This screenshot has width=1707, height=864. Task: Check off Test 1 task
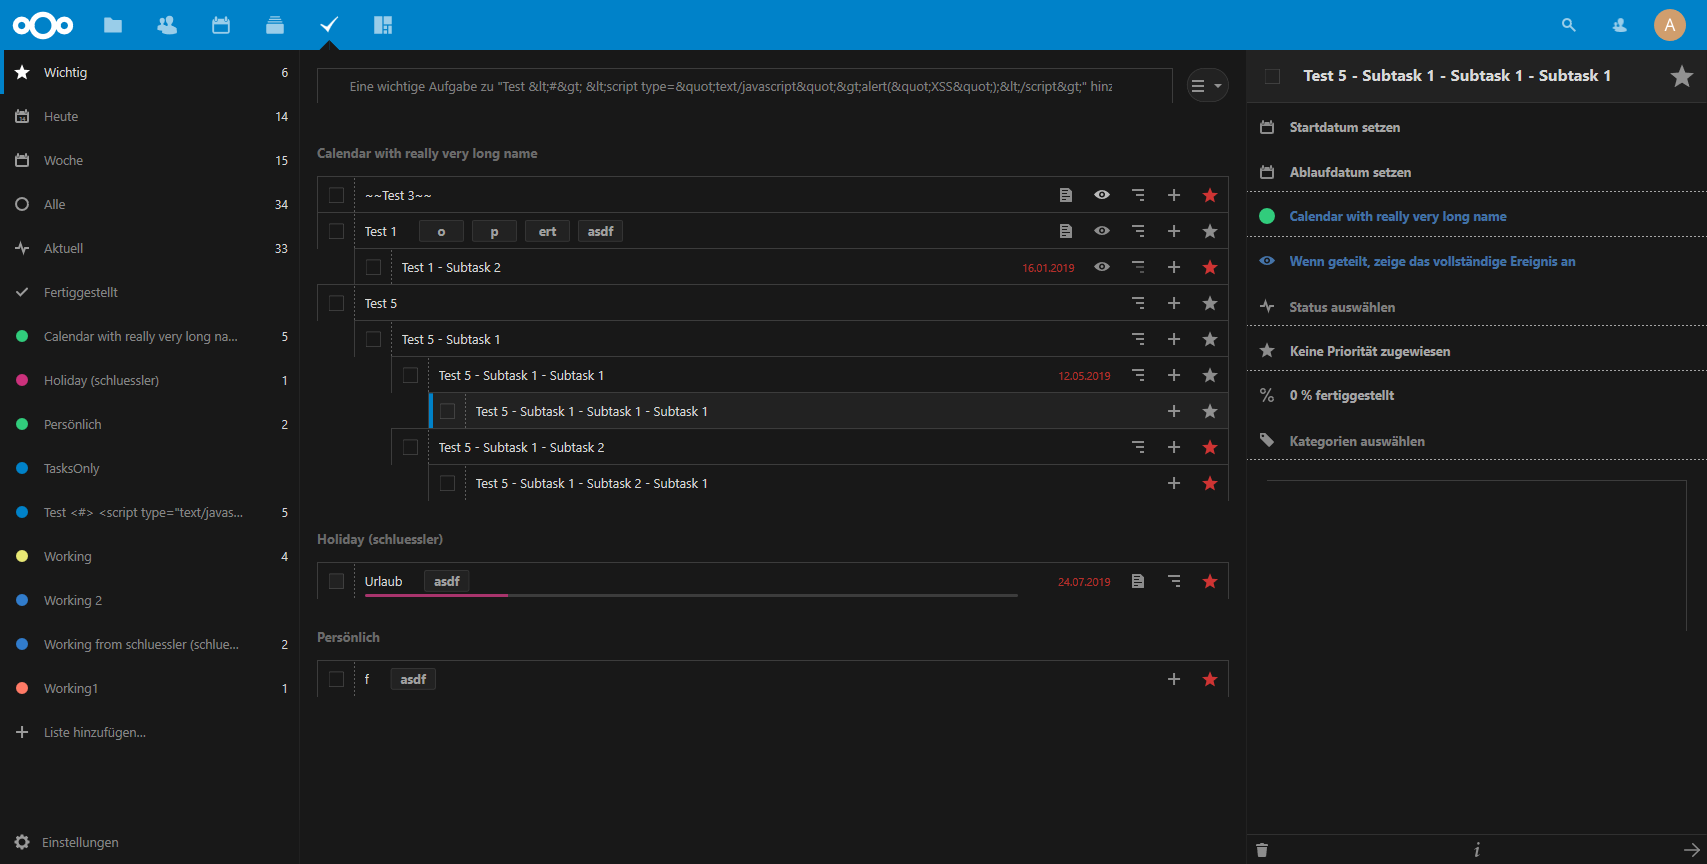pyautogui.click(x=336, y=231)
